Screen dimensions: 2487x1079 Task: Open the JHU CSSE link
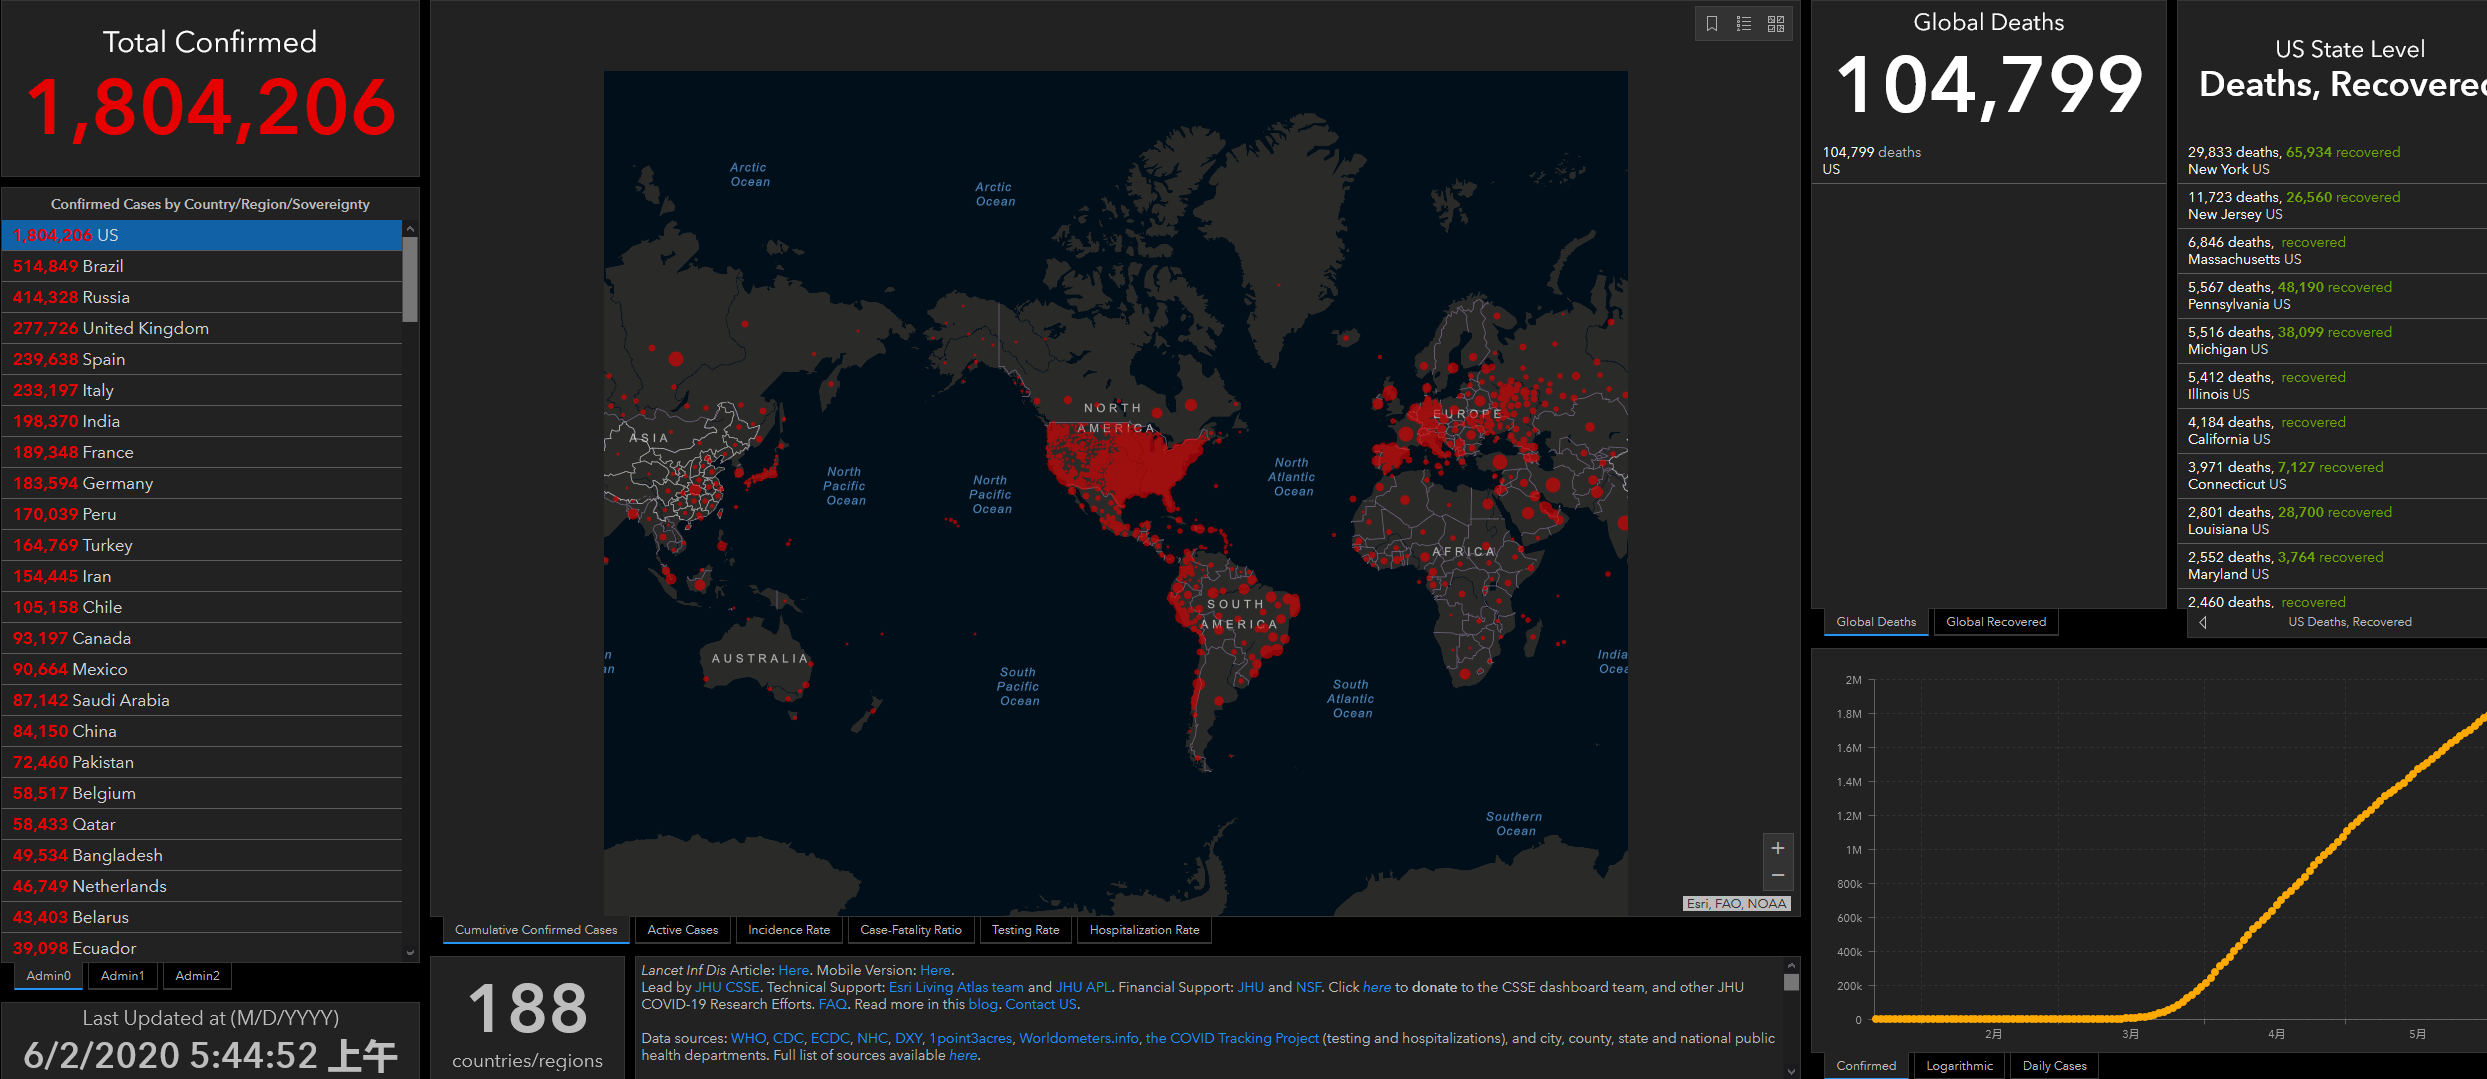(727, 987)
